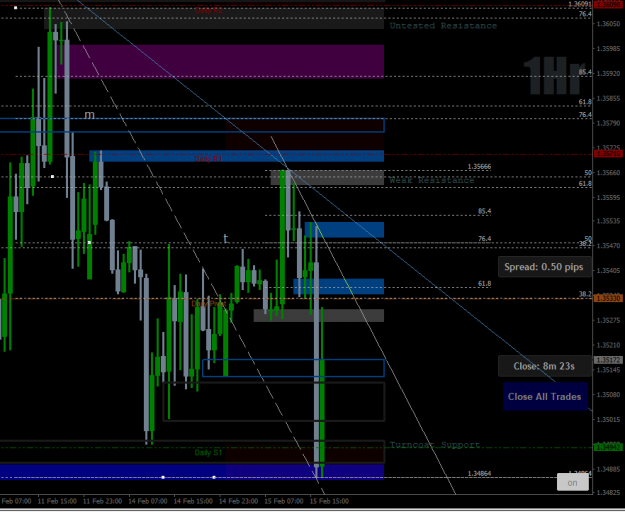Click the 1.35595 price scale value
625x512 pixels.
click(608, 197)
